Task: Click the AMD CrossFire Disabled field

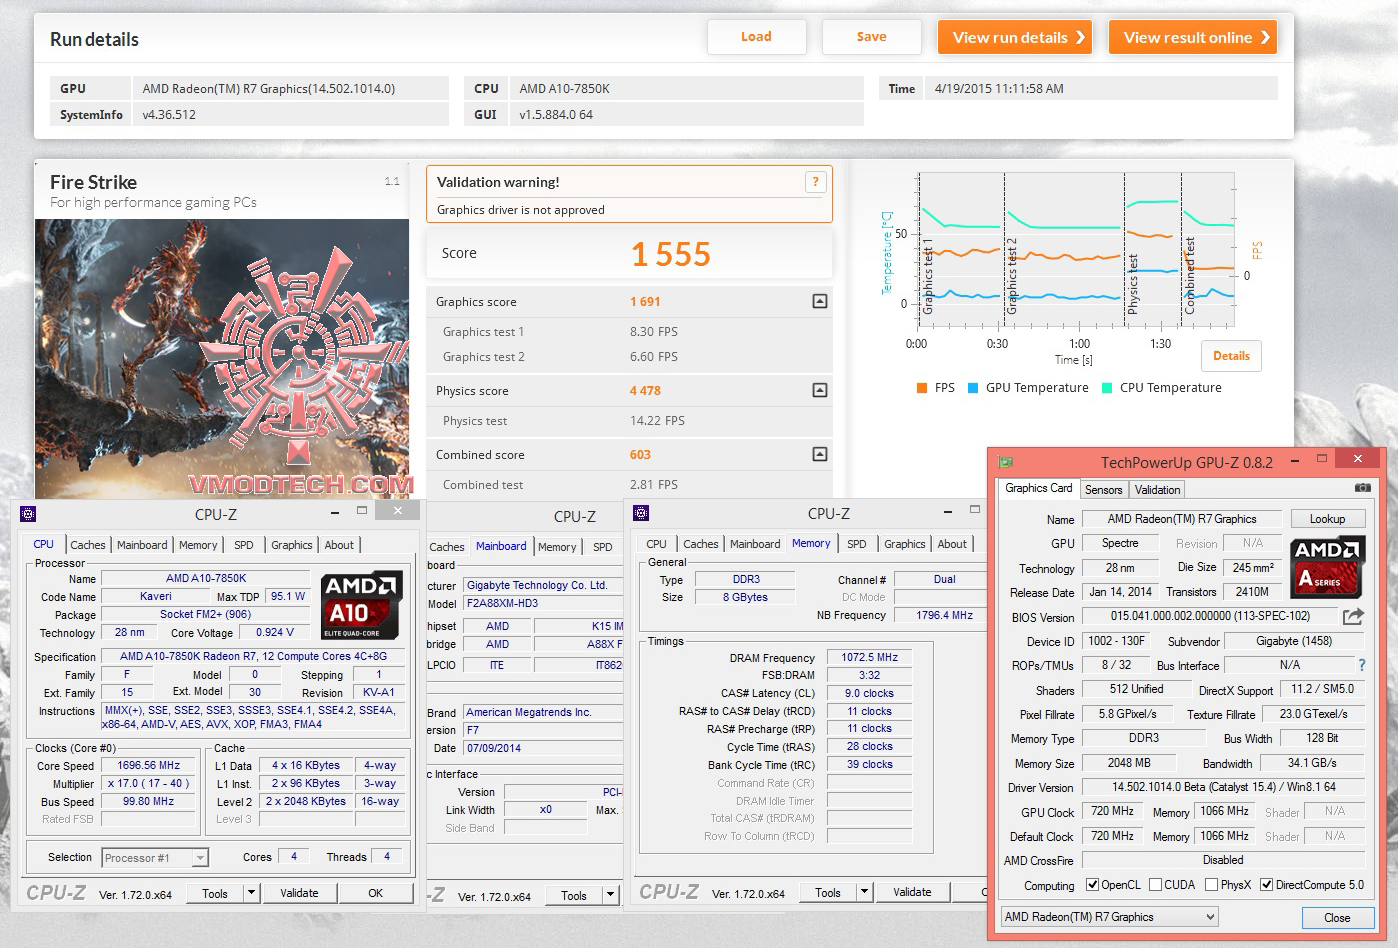Action: [1224, 860]
